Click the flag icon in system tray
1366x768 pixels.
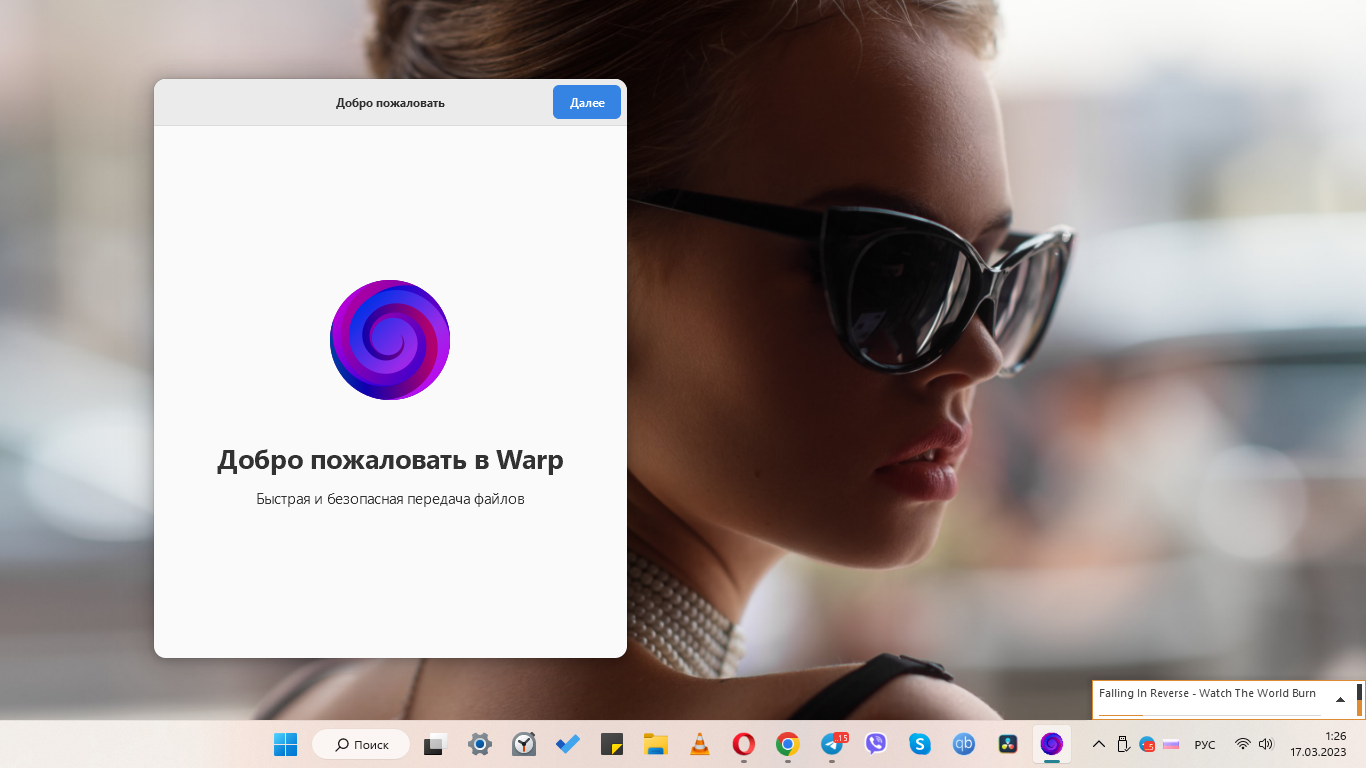1171,744
